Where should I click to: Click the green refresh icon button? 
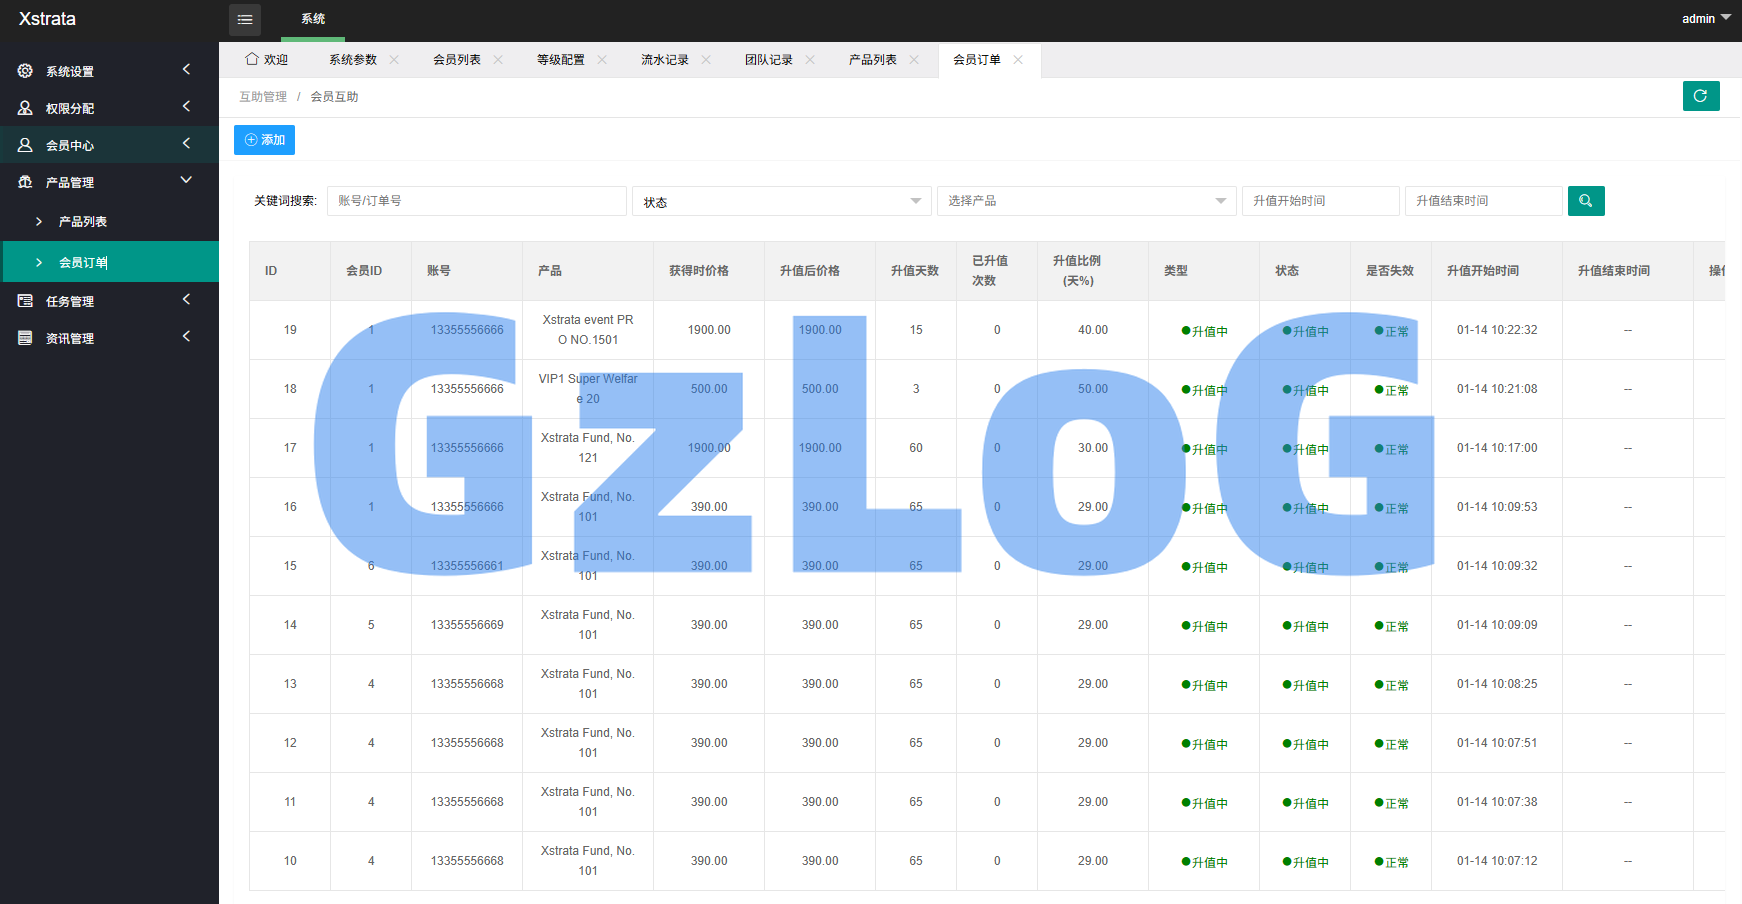(x=1700, y=96)
